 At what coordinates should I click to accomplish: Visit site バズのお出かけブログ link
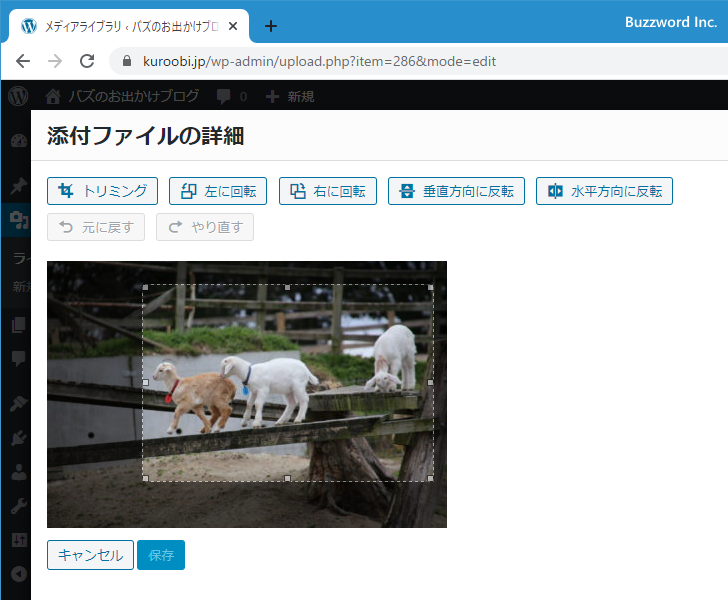tap(122, 96)
